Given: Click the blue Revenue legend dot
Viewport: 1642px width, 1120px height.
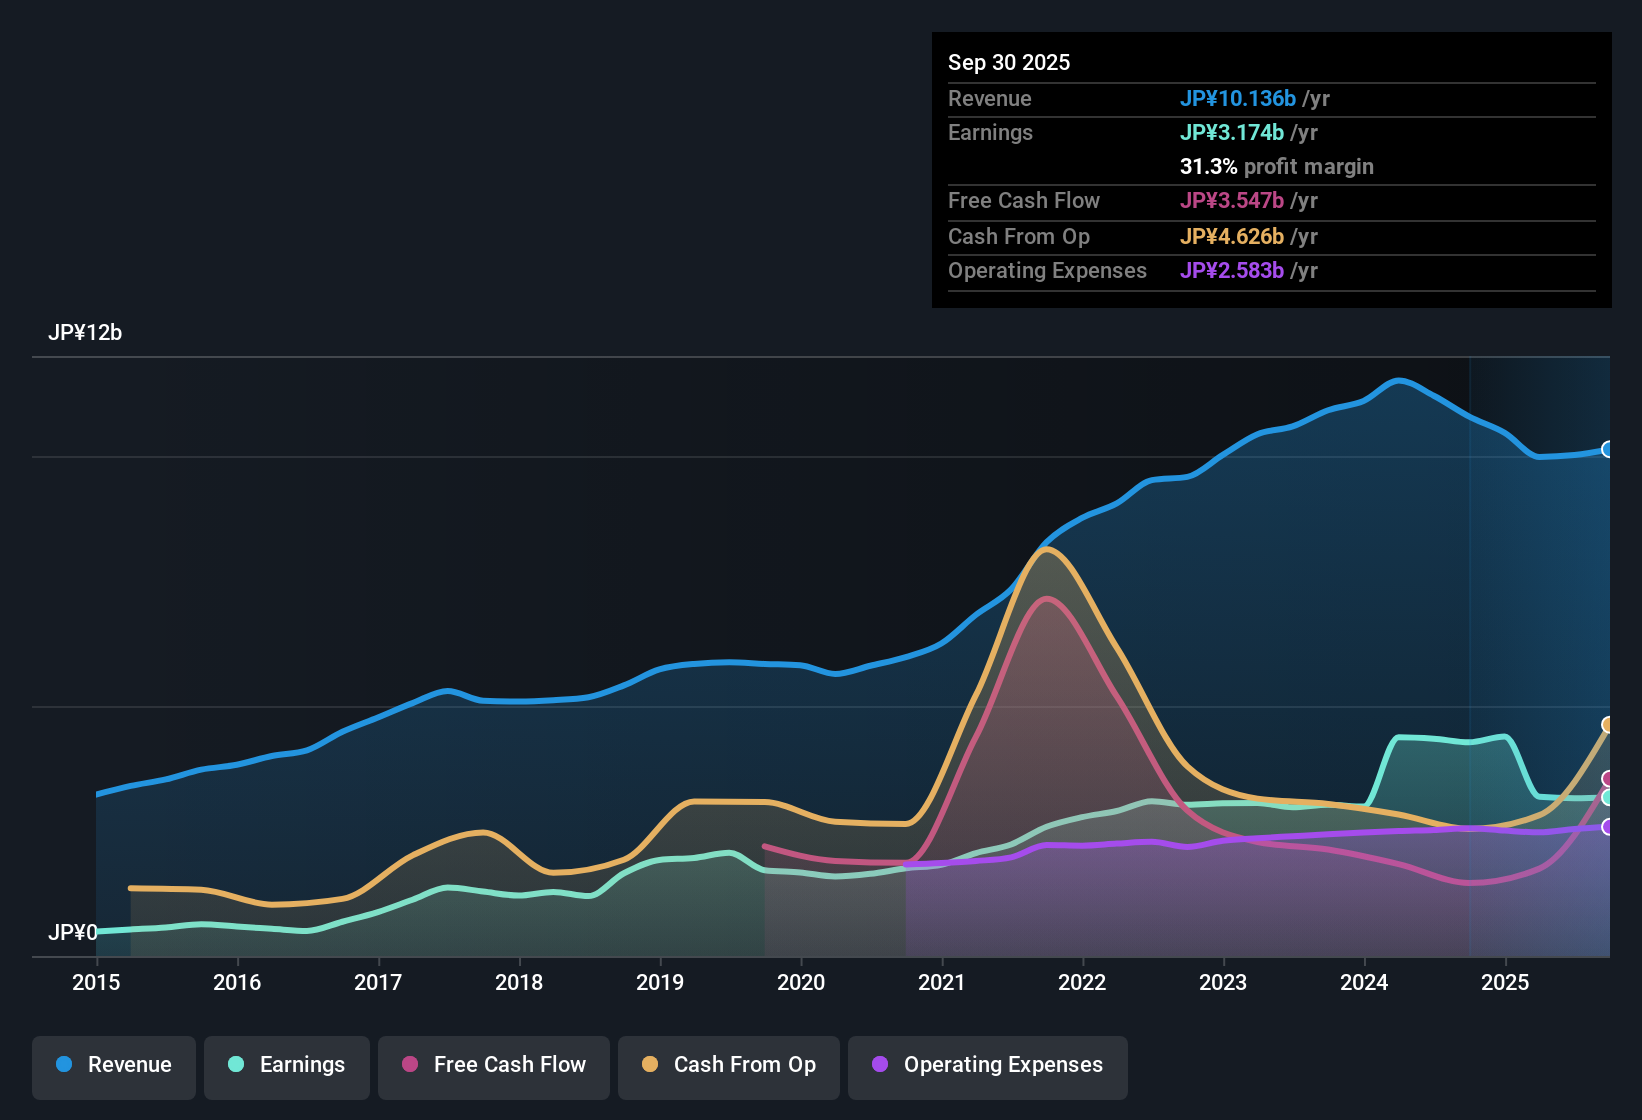Looking at the screenshot, I should pos(64,1064).
